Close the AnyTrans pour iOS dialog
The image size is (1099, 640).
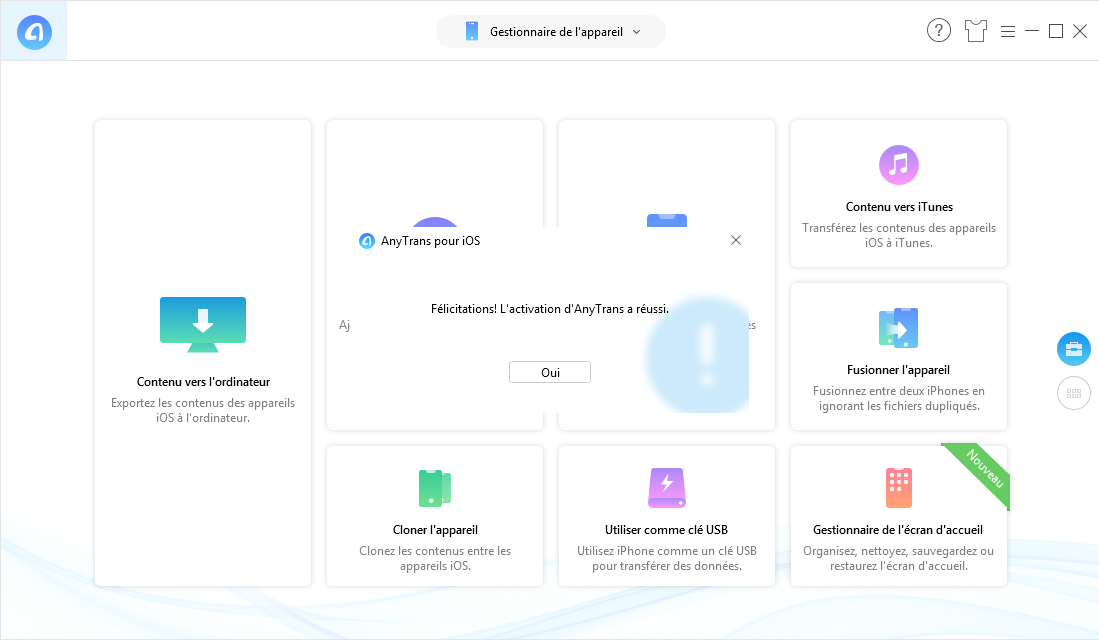click(x=736, y=240)
